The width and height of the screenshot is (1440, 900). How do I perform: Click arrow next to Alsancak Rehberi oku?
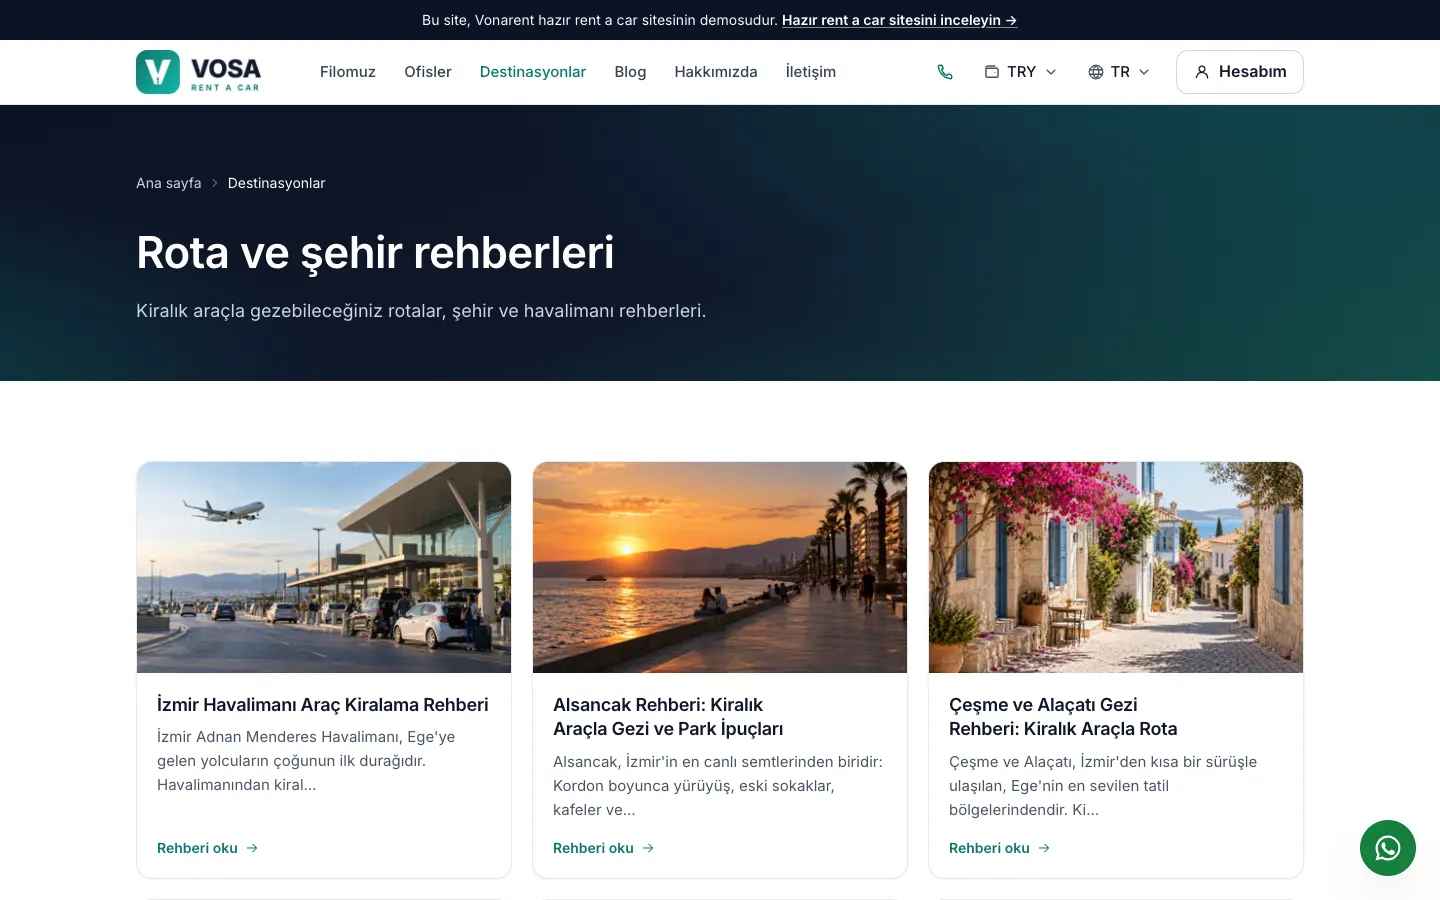(648, 848)
